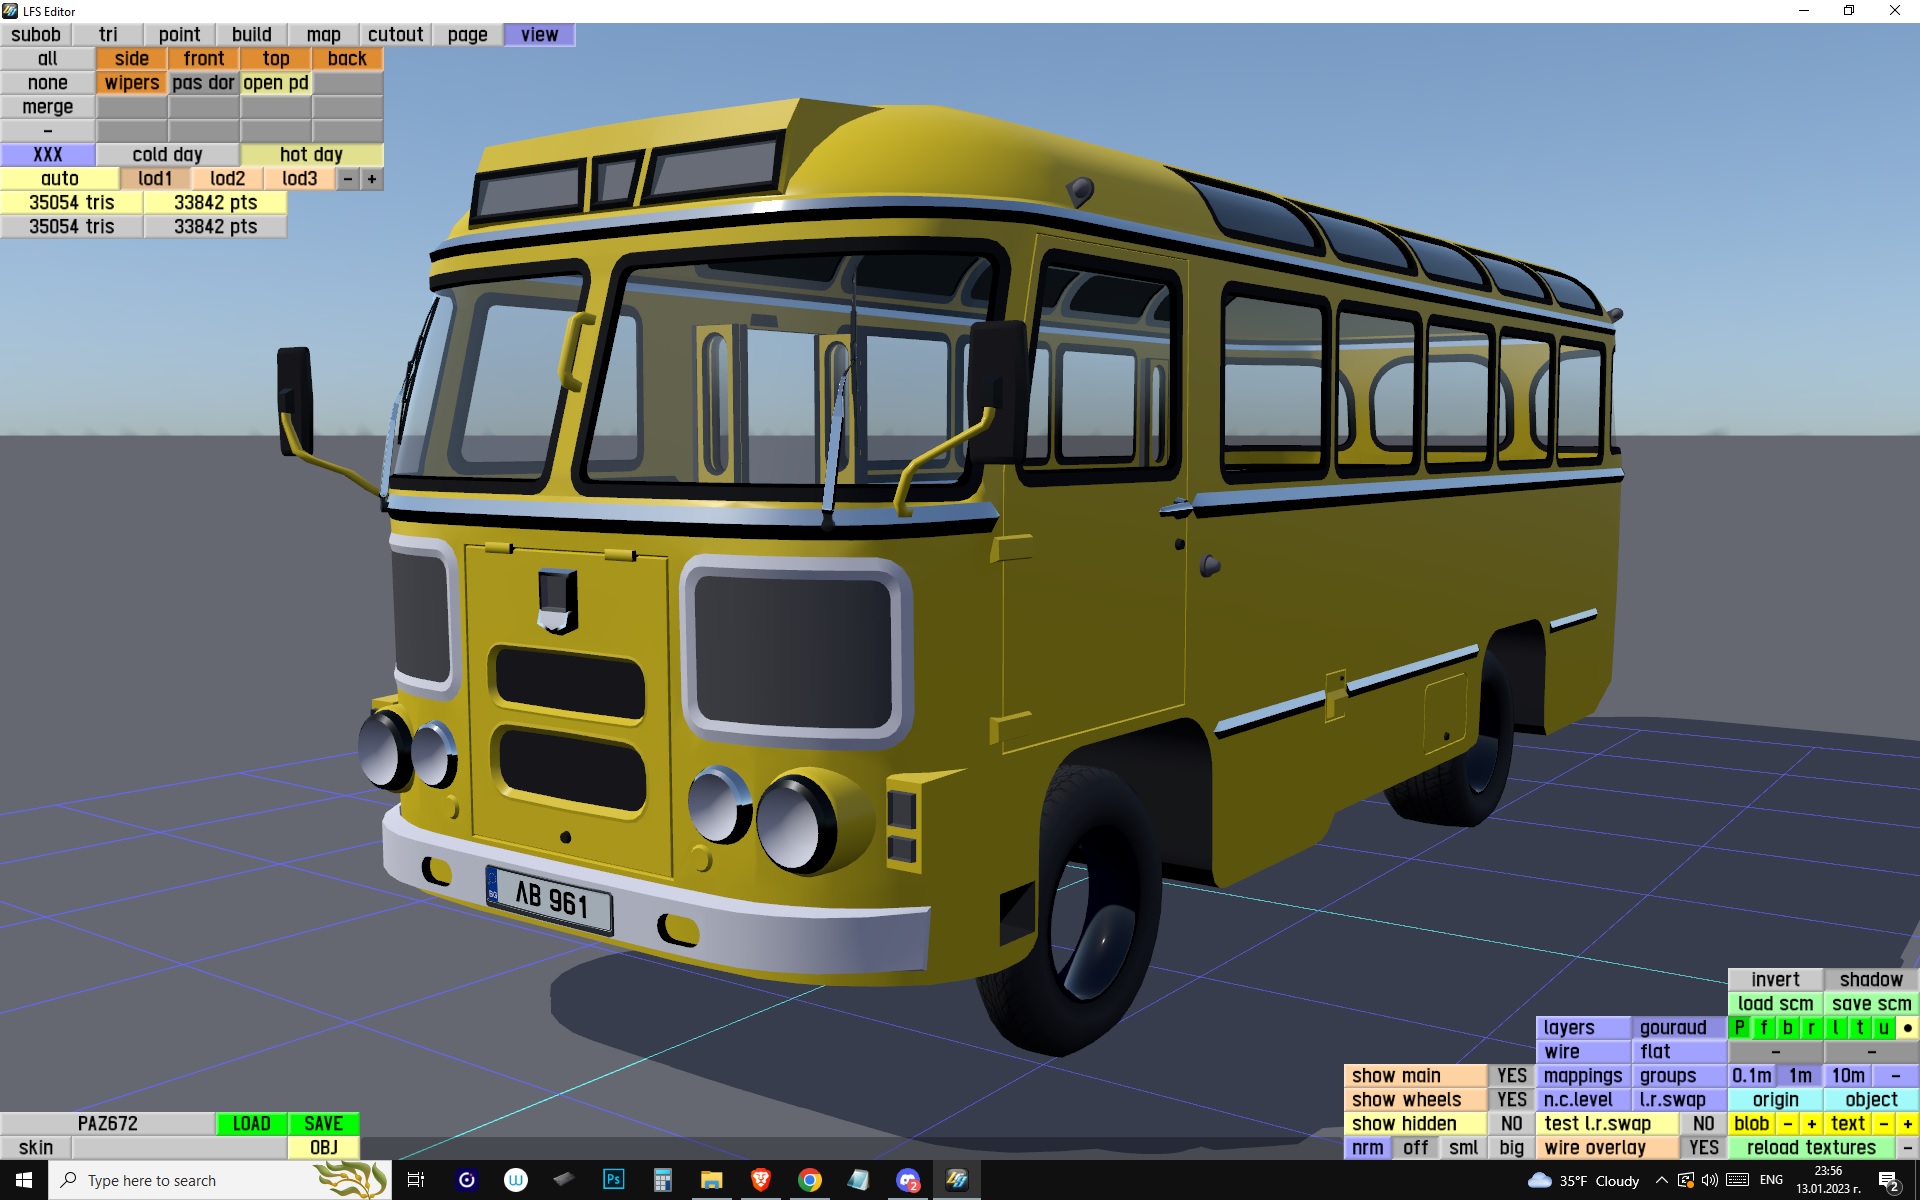Choose the big text size option

[1511, 1147]
